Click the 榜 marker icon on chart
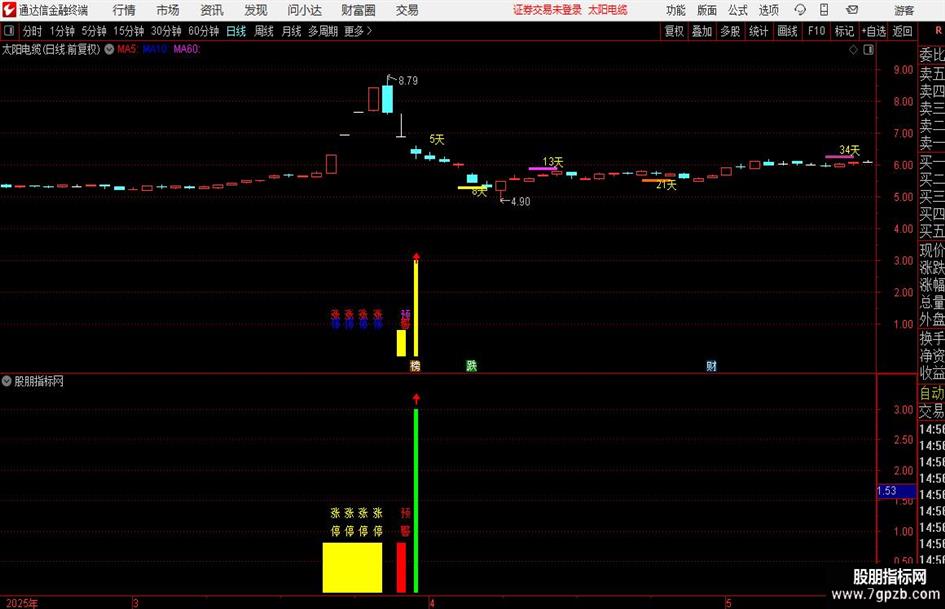 click(415, 365)
